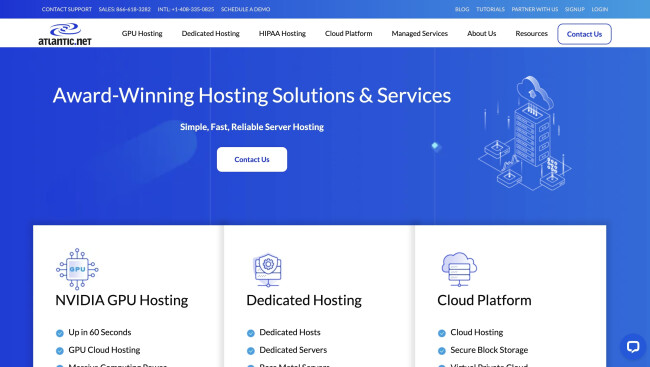Select the Cloud Hosting list item
Viewport: 650px width, 367px height.
(x=477, y=333)
